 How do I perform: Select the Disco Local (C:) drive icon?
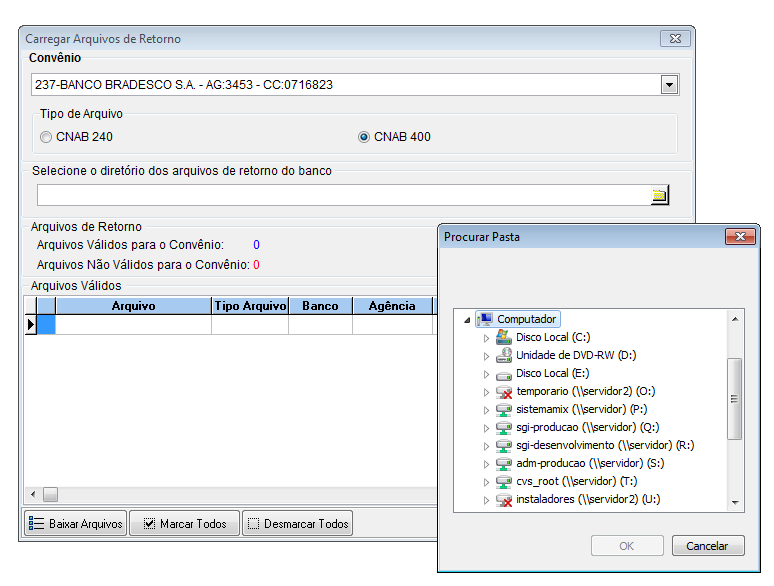click(504, 337)
